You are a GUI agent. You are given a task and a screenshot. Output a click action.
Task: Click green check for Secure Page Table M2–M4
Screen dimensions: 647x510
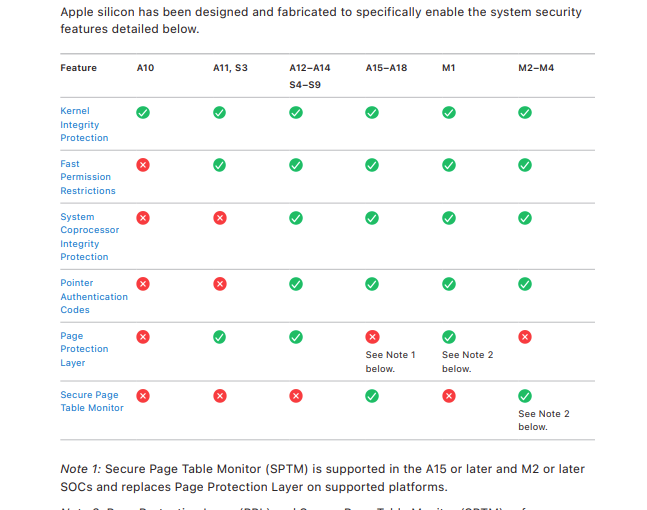(525, 396)
